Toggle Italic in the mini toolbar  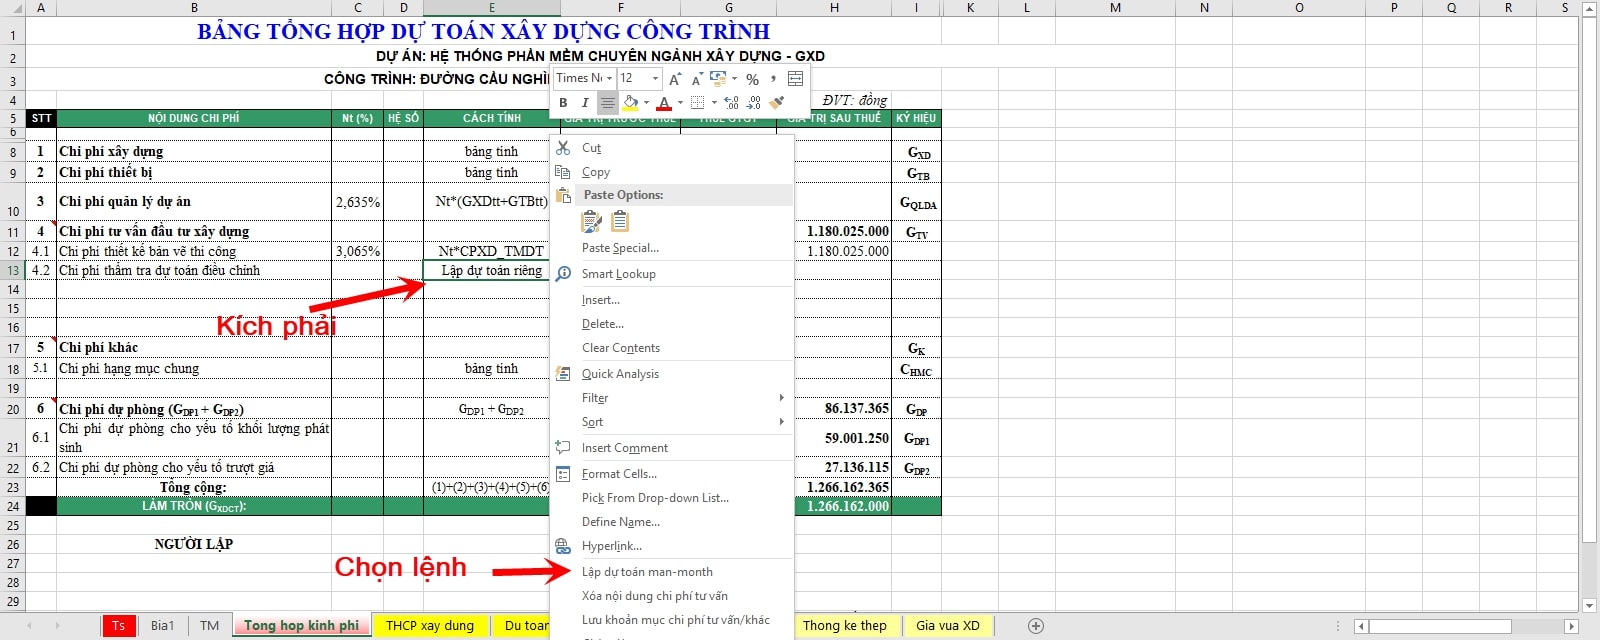coord(585,103)
